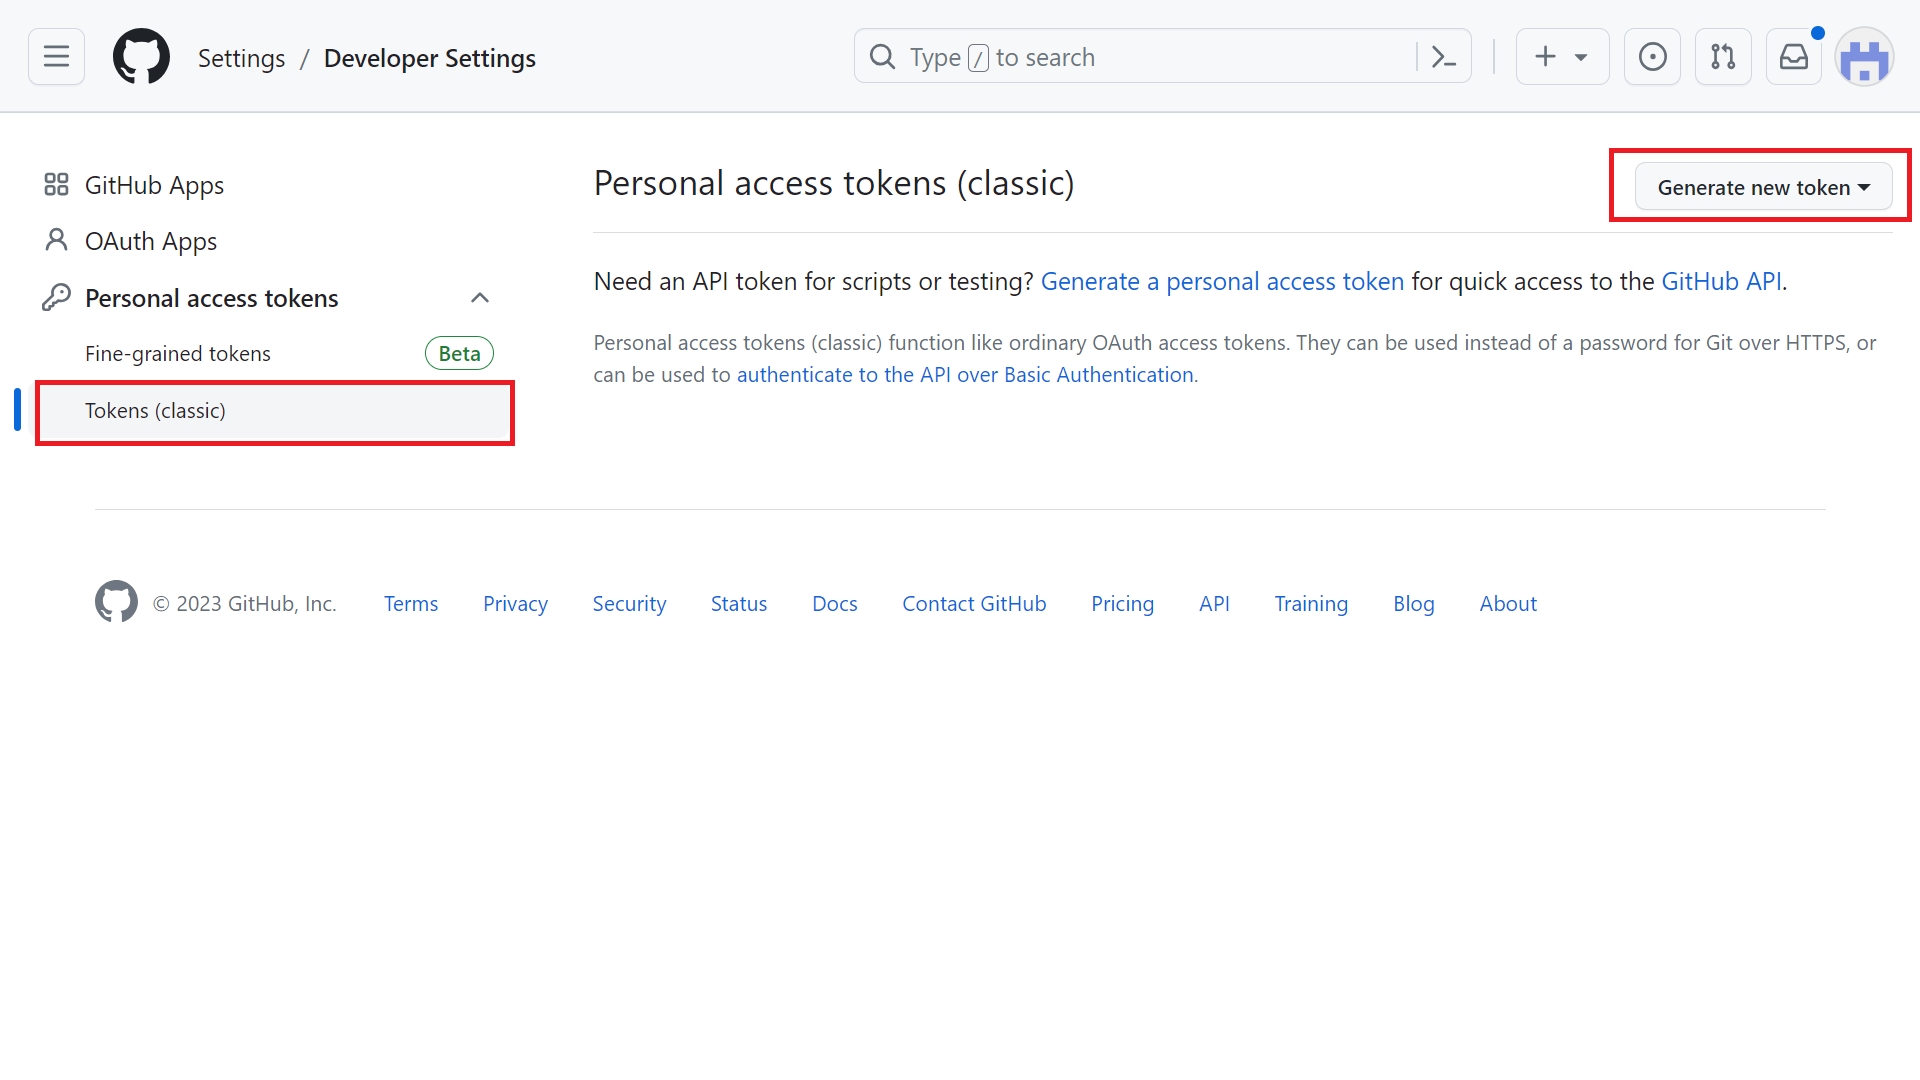This screenshot has width=1920, height=1080.
Task: Select Tokens (classic) in the sidebar
Action: click(155, 411)
